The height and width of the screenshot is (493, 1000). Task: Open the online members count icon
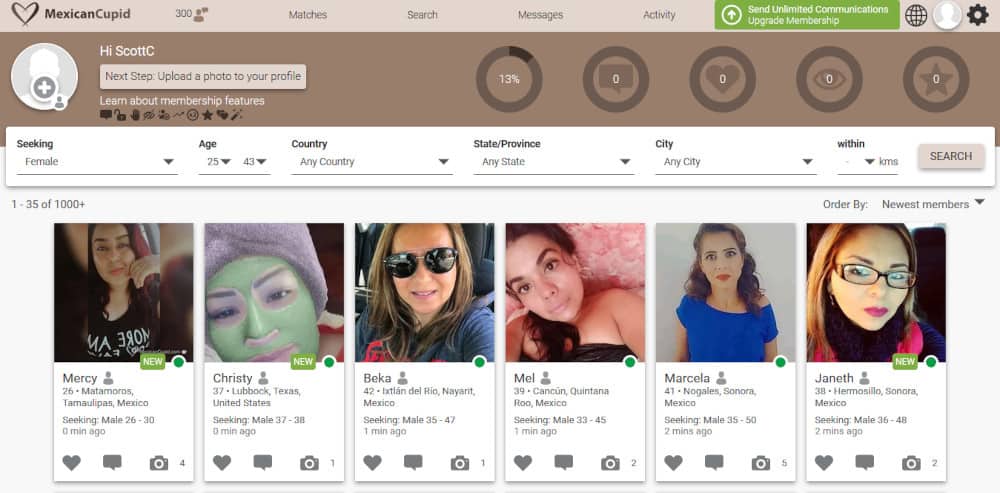point(201,14)
